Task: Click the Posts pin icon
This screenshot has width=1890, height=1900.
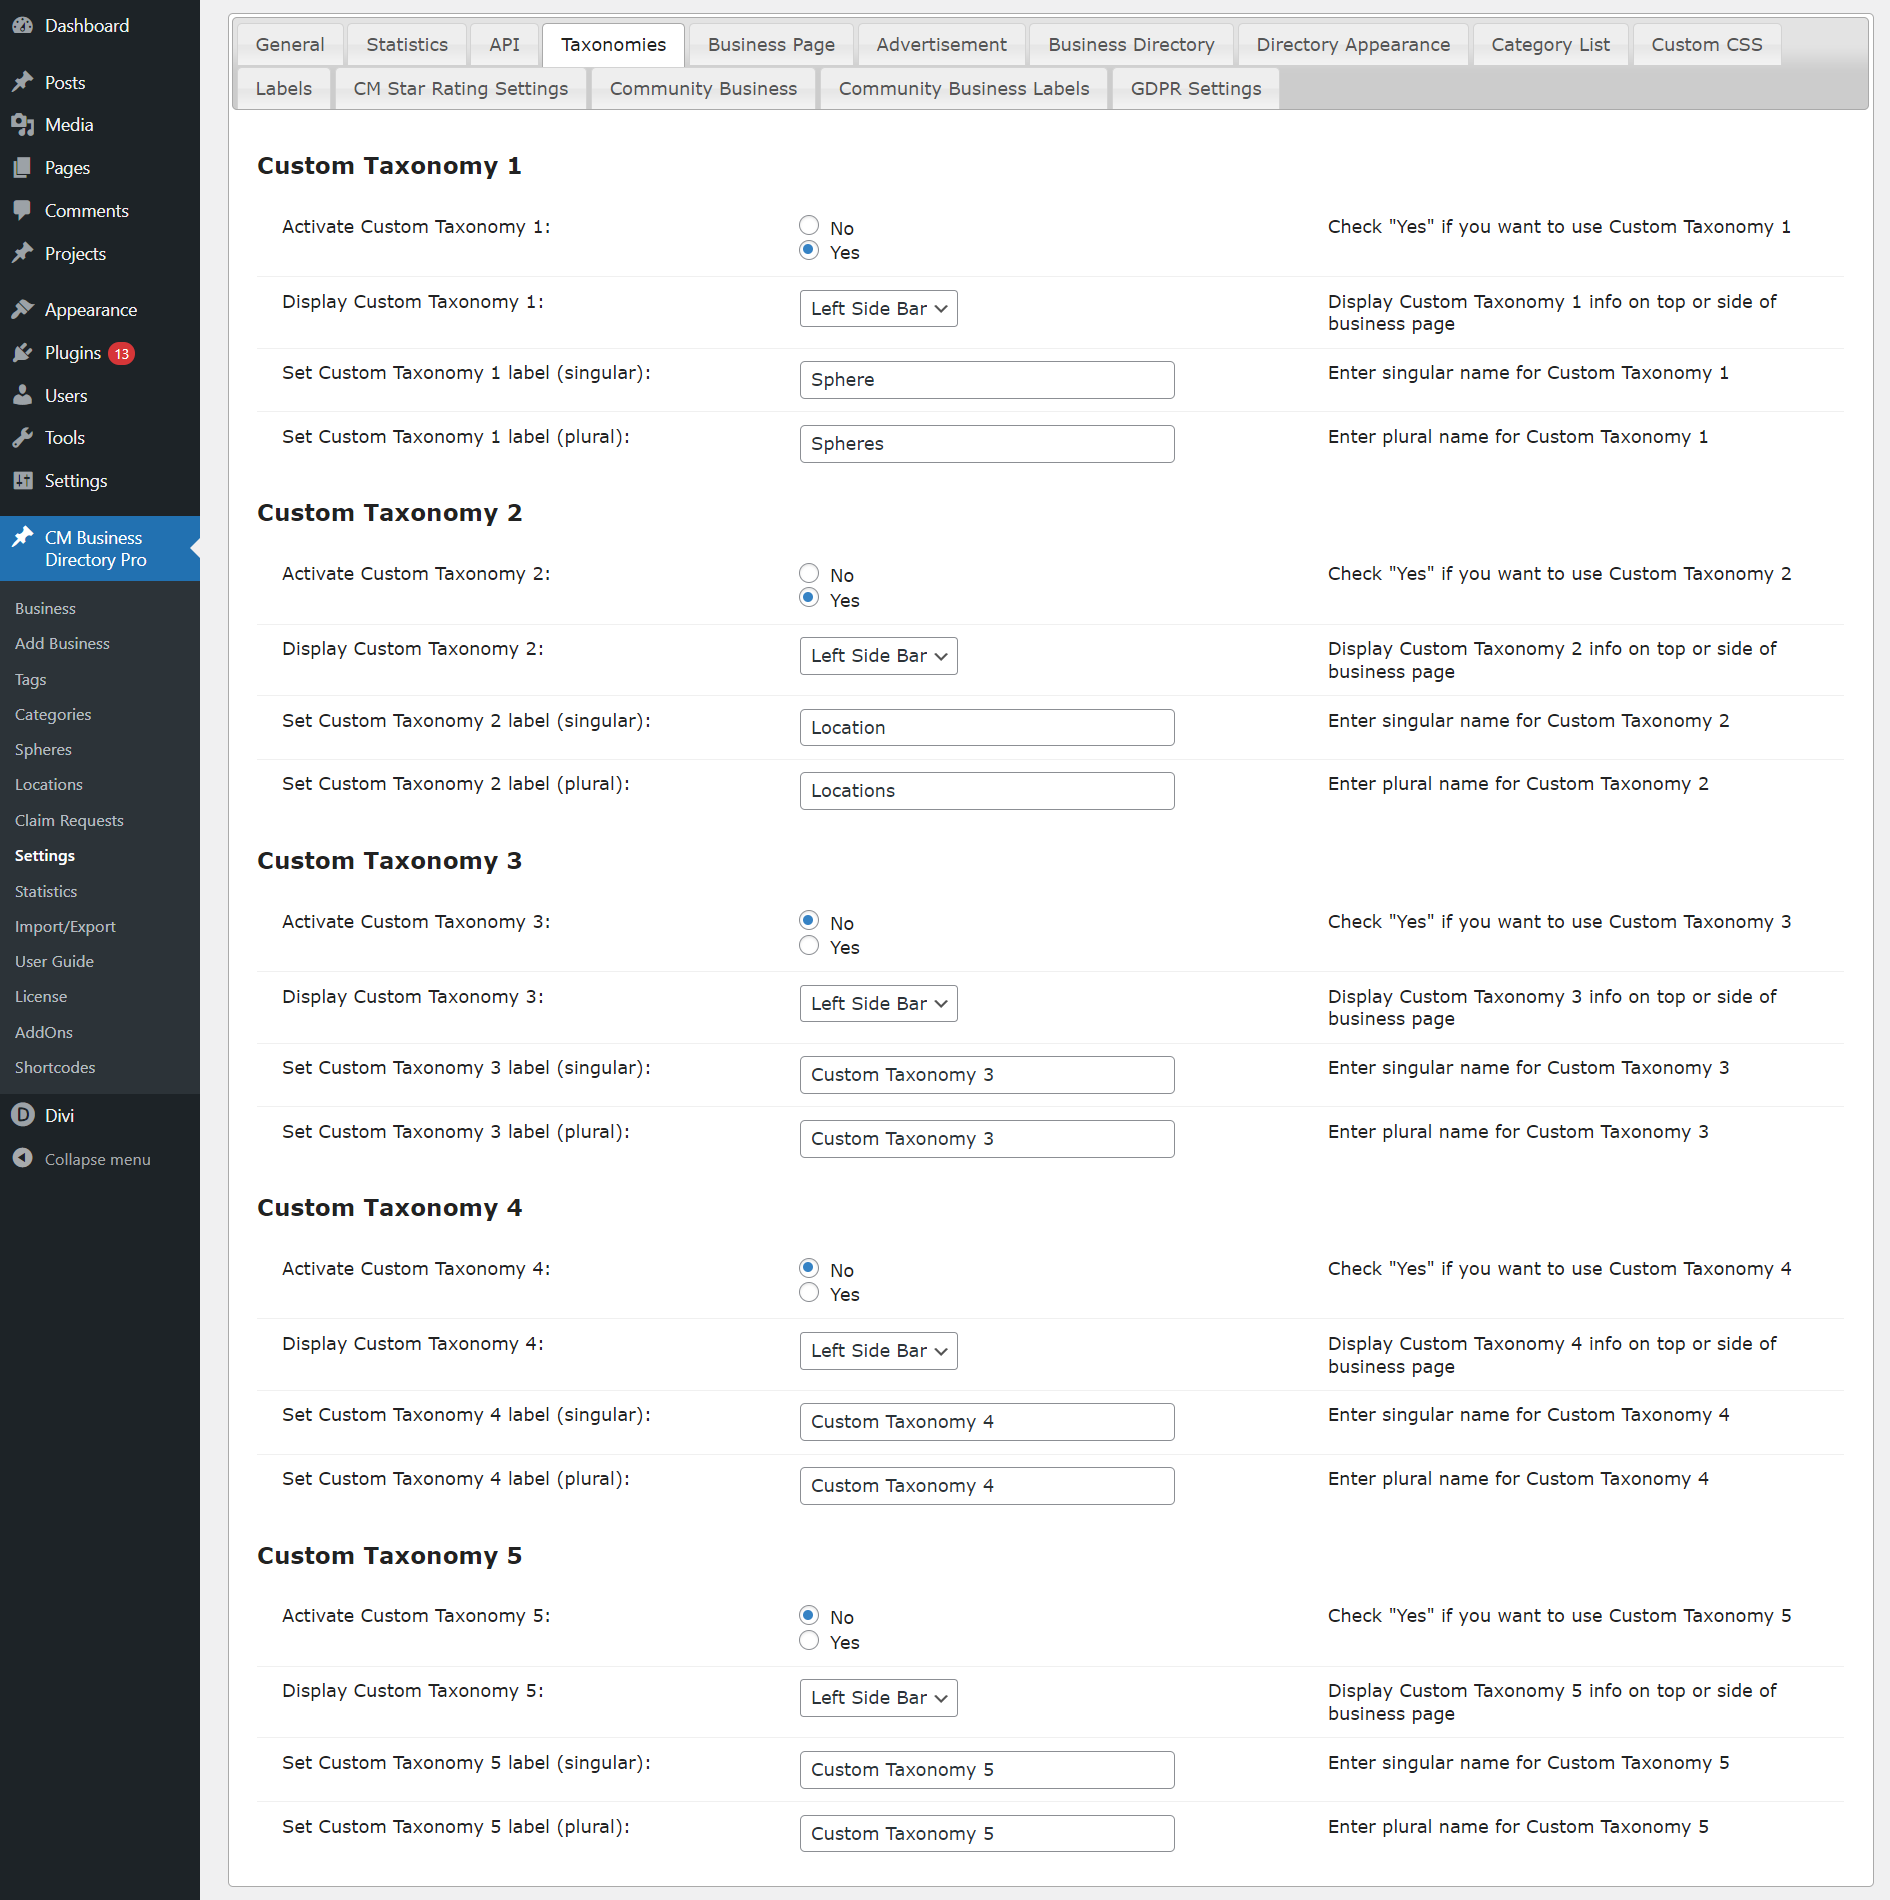Action: [x=23, y=82]
